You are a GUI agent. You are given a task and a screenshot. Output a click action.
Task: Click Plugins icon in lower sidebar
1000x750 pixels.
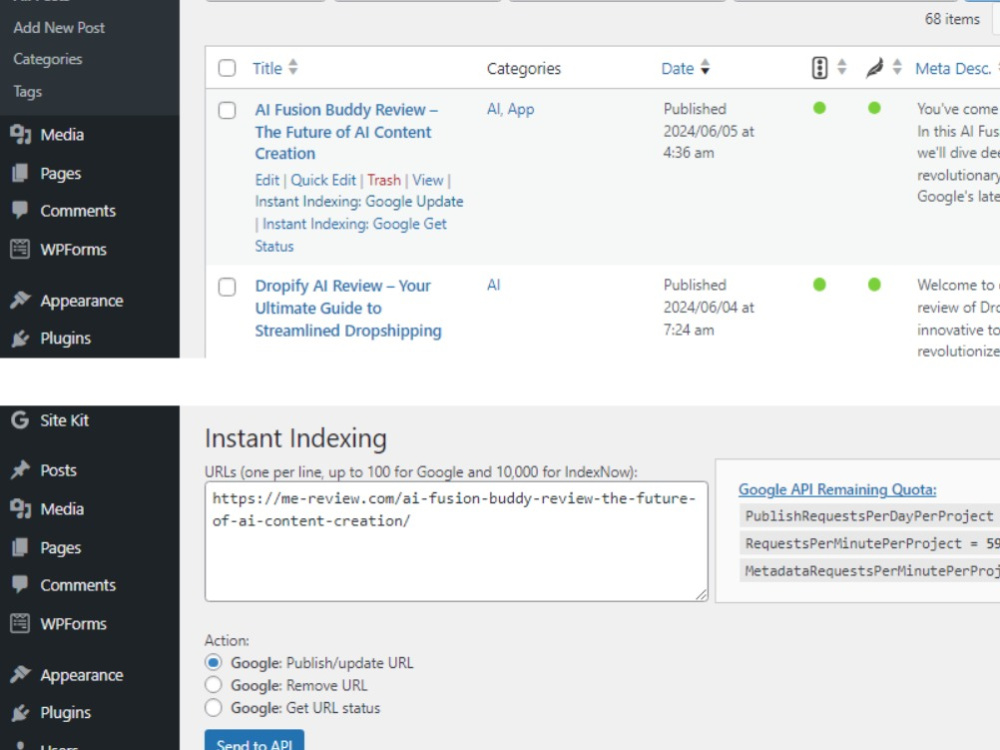point(20,712)
